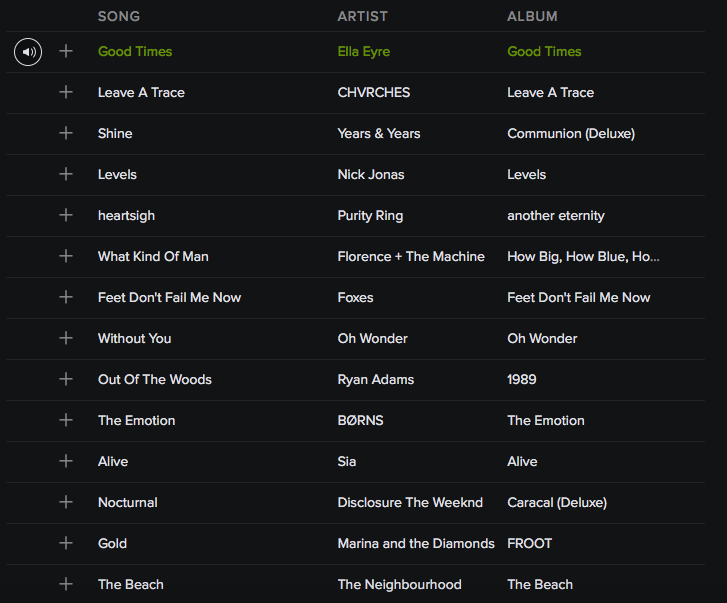This screenshot has width=727, height=603.
Task: Save heartsigh using its plus icon
Action: click(x=66, y=215)
